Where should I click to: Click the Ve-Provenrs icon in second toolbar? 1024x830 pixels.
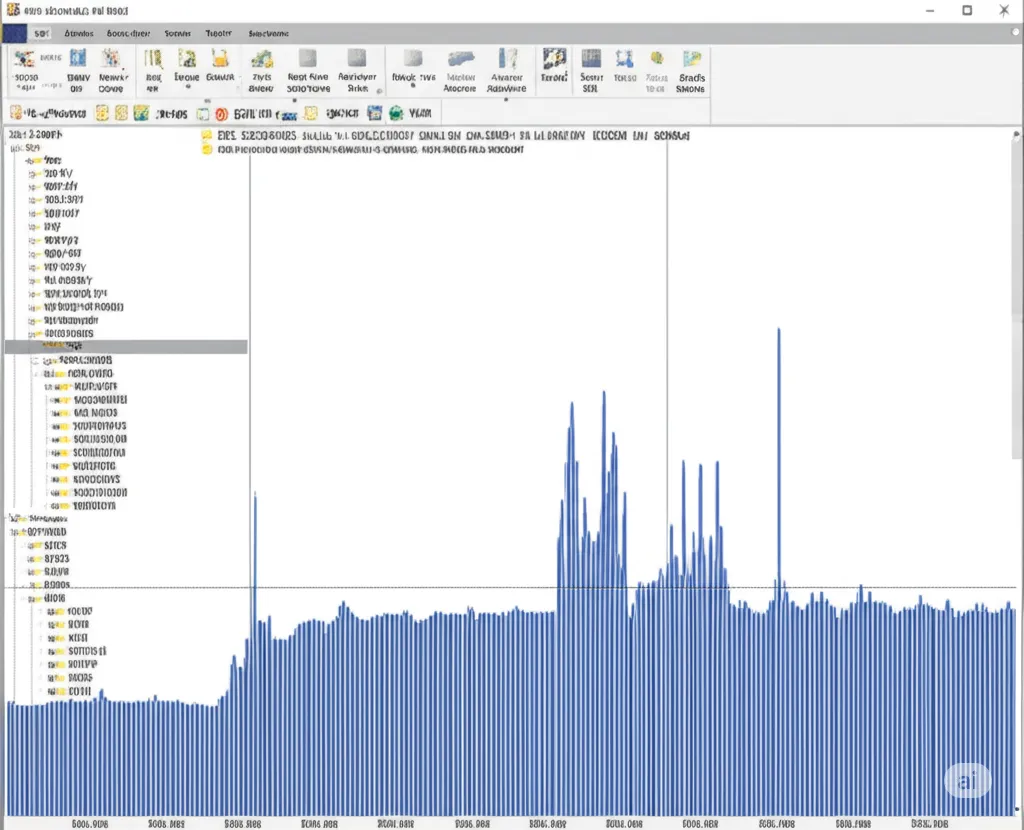pyautogui.click(x=16, y=114)
